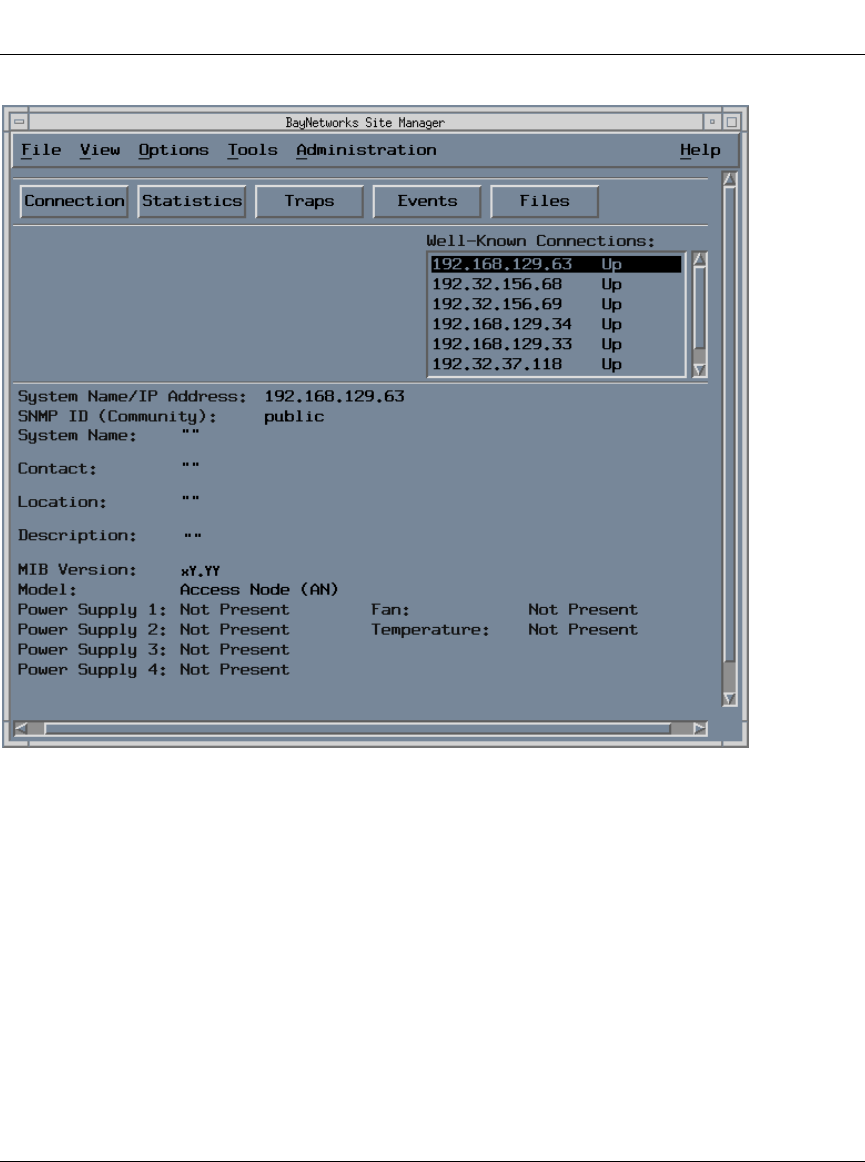This screenshot has height=1162, width=865.
Task: Open the Traps button
Action: (309, 202)
